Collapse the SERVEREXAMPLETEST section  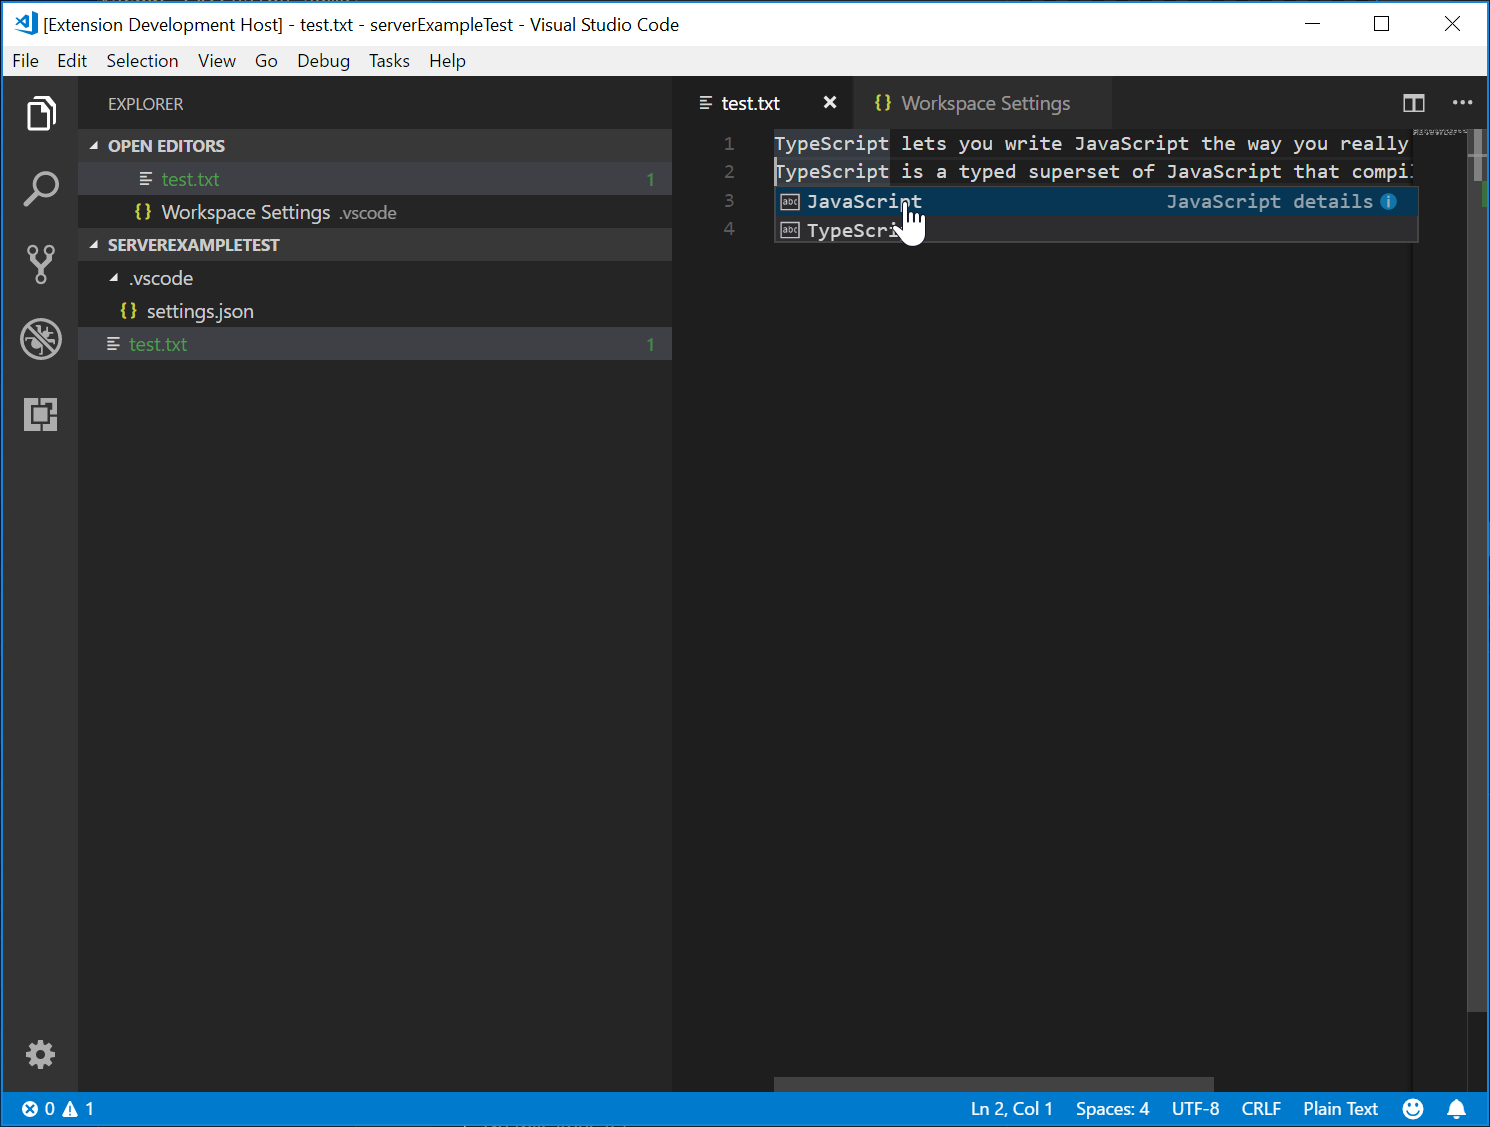point(92,244)
